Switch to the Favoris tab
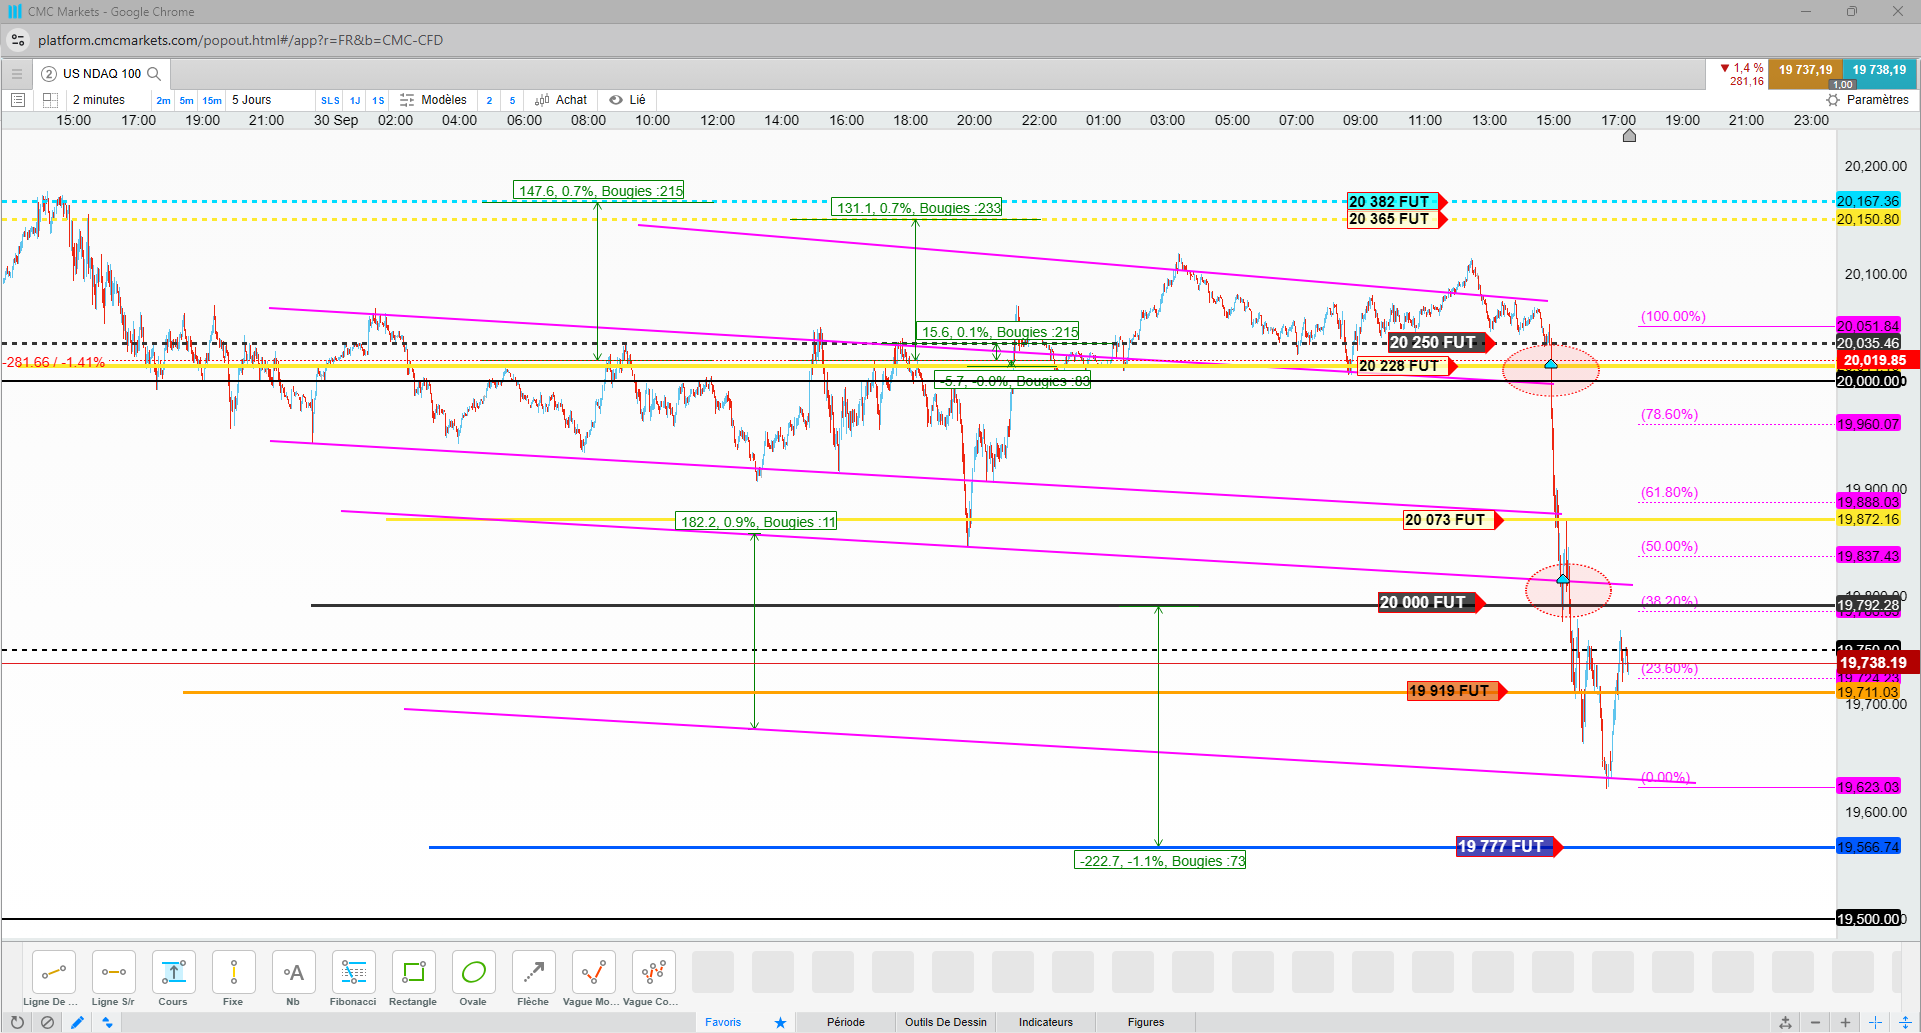Viewport: 1921px width, 1033px height. (x=723, y=1022)
